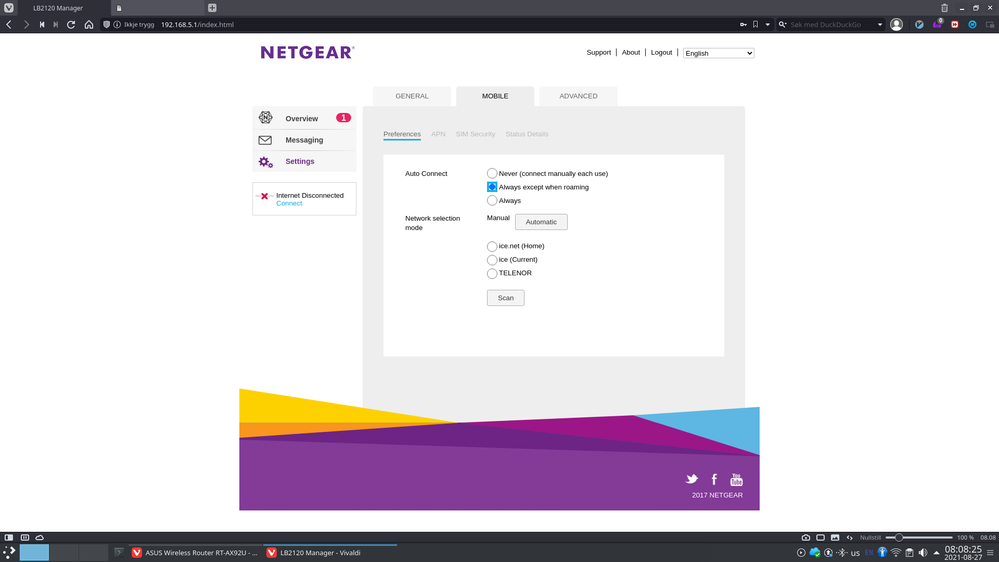Screen dimensions: 999x562
Task: Click the Settings gears icon in the sidebar
Action: 265,162
